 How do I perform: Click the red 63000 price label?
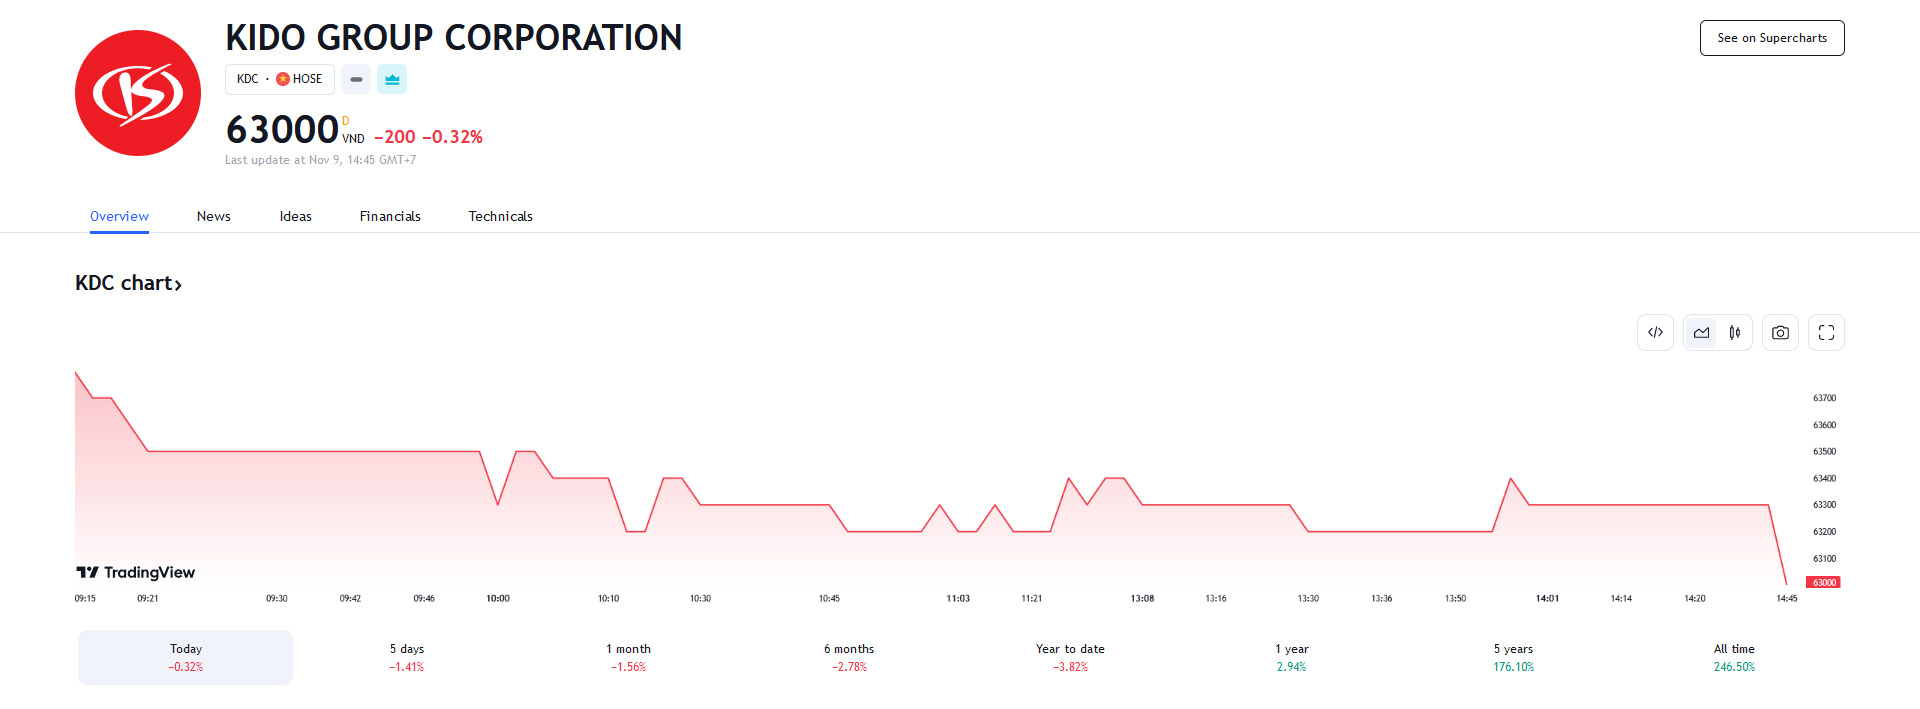[x=1824, y=582]
